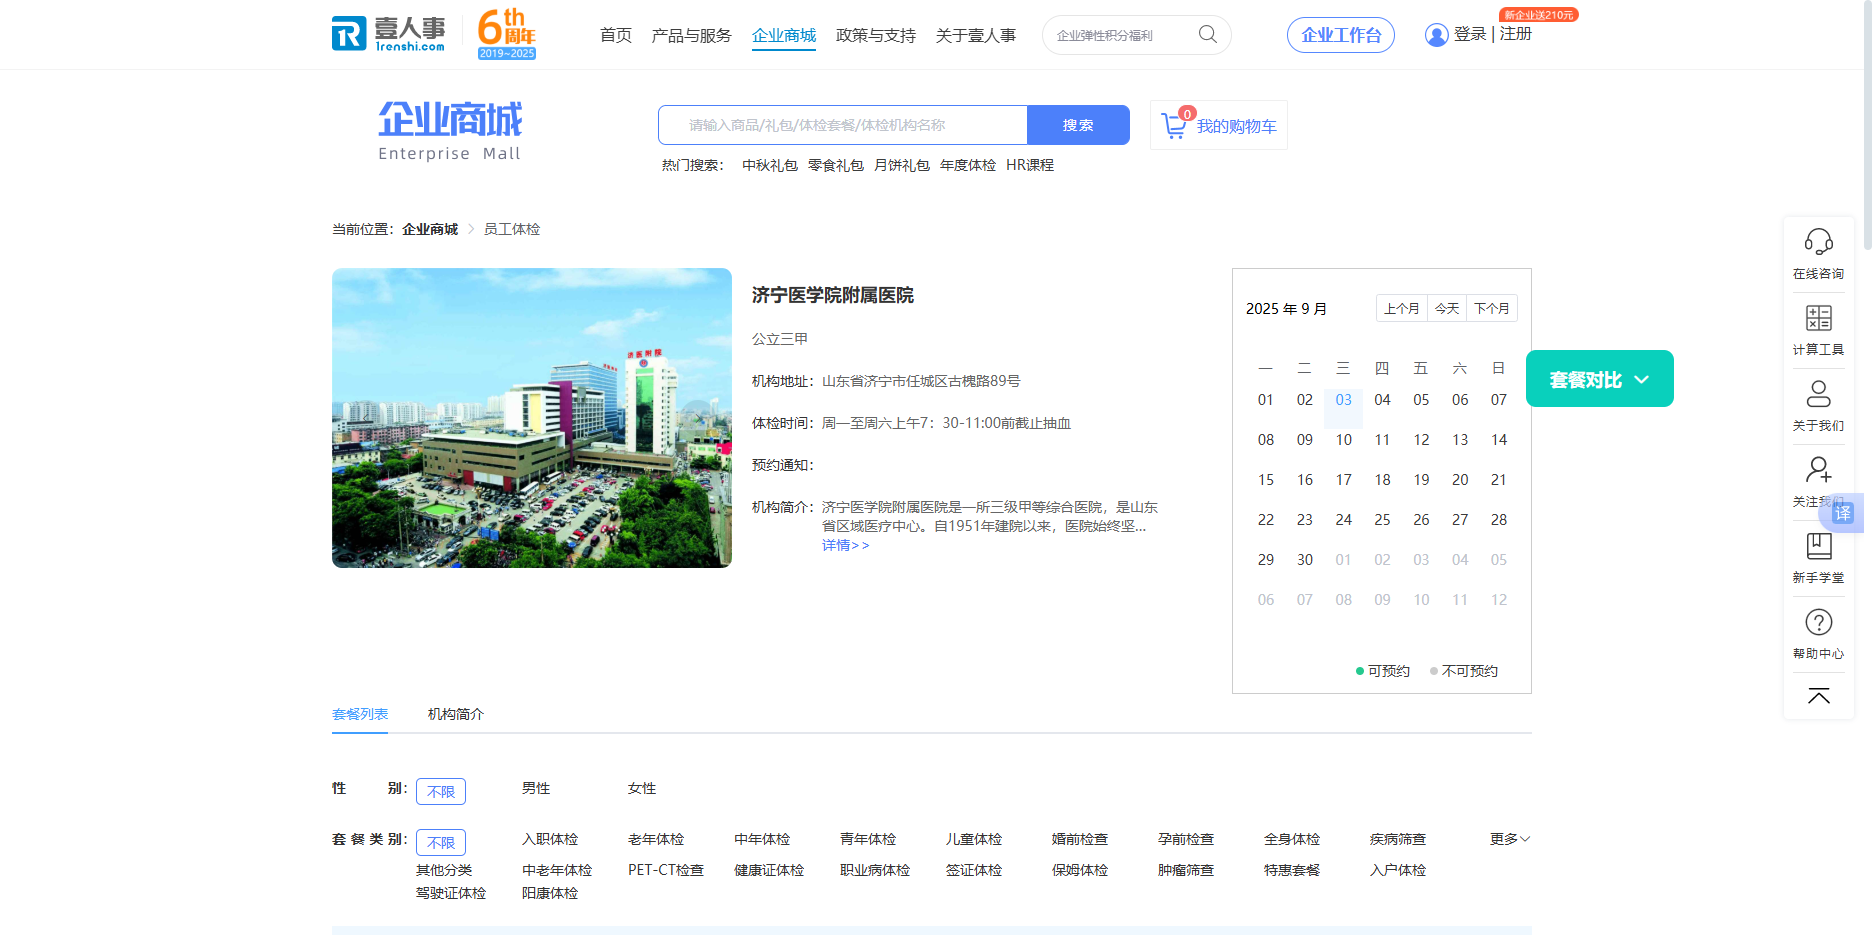Click the blue 搜索 button
The image size is (1872, 935).
tap(1078, 125)
